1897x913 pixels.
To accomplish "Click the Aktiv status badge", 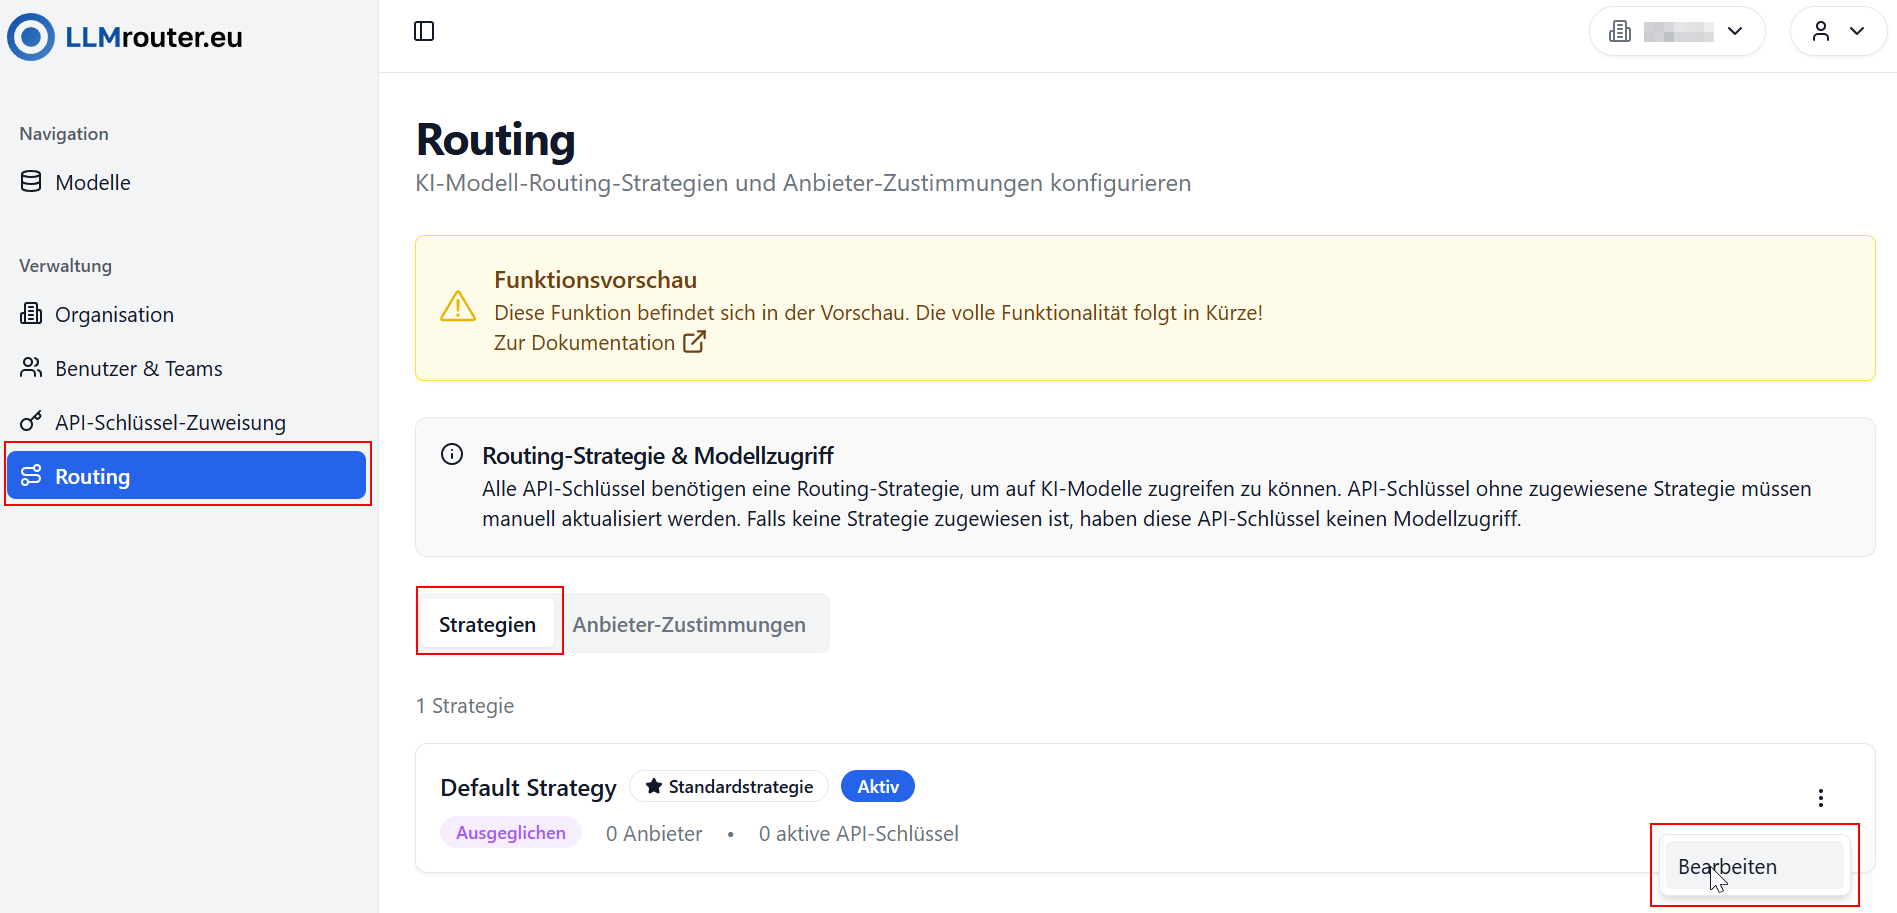I will coord(877,786).
